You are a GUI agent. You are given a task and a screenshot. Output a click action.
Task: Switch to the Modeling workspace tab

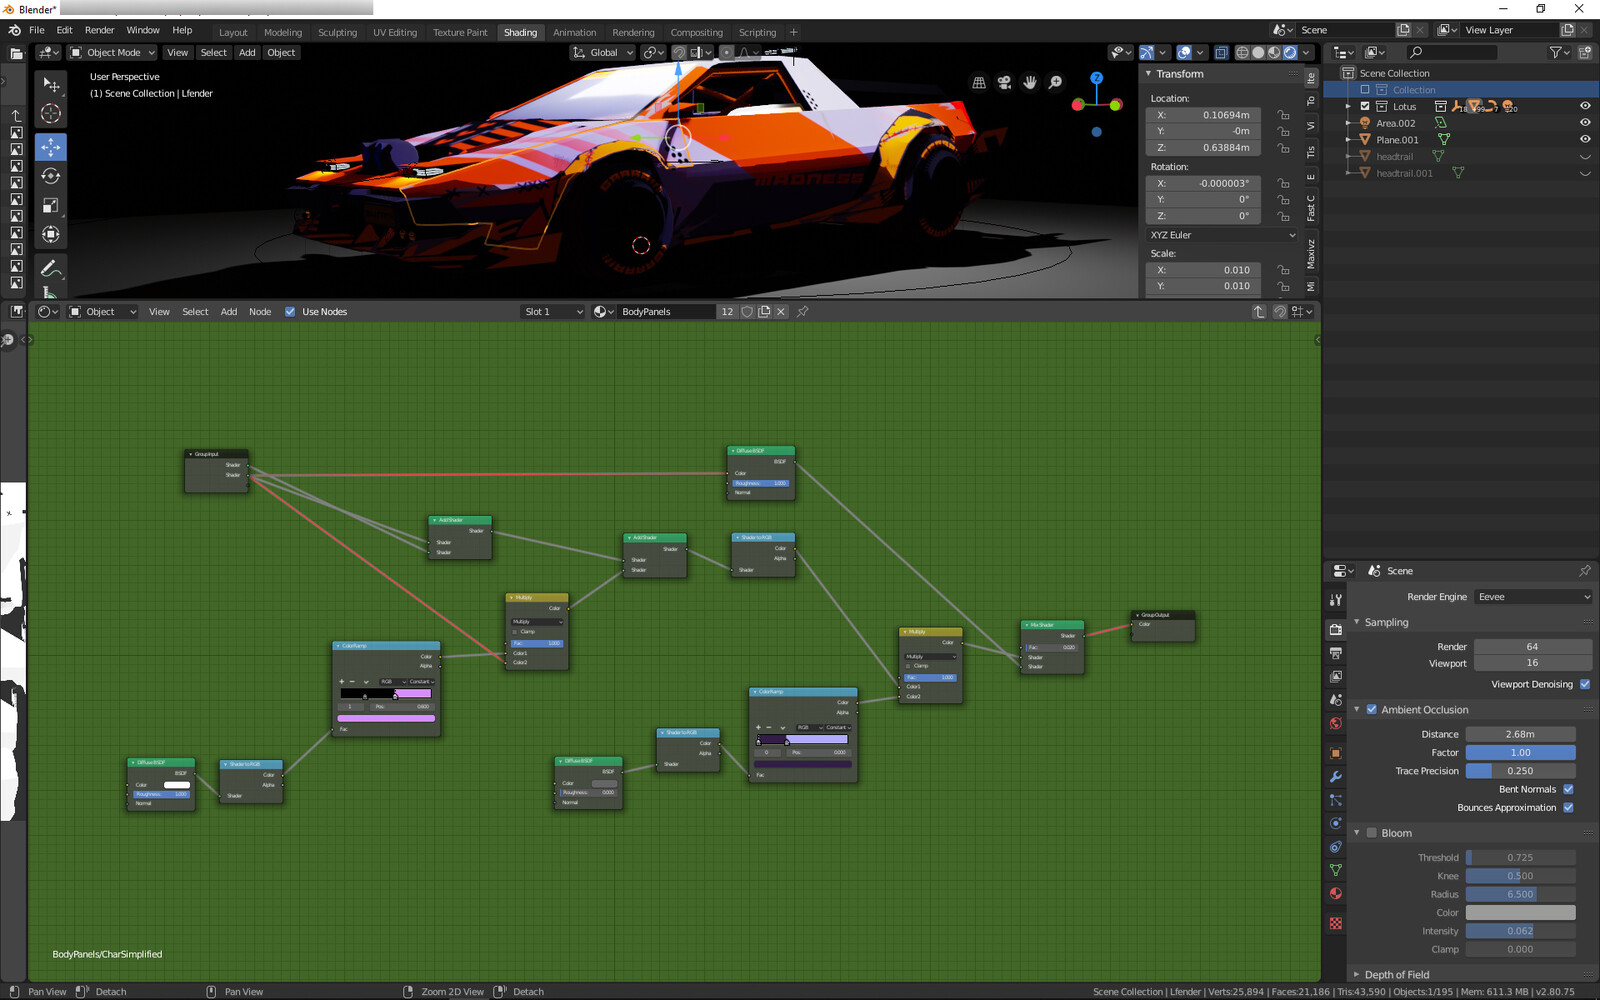[283, 33]
